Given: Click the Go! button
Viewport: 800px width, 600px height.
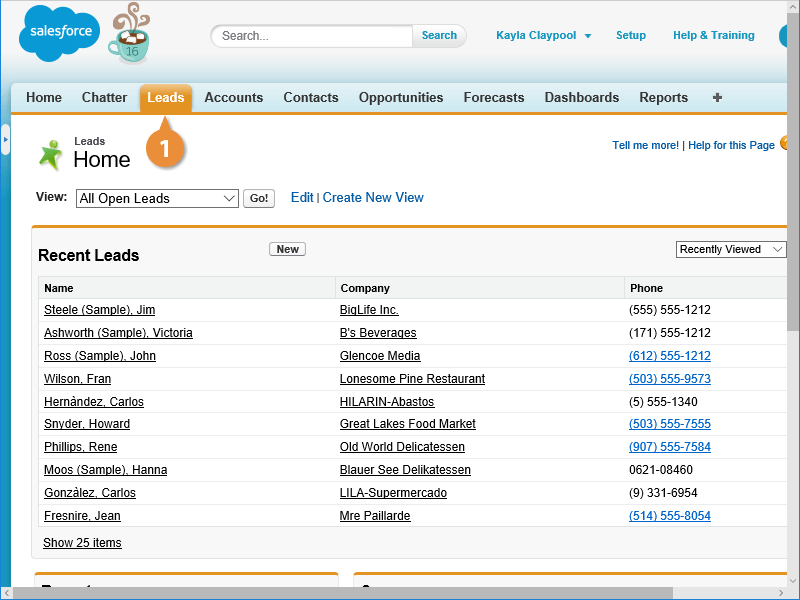Looking at the screenshot, I should tap(259, 198).
